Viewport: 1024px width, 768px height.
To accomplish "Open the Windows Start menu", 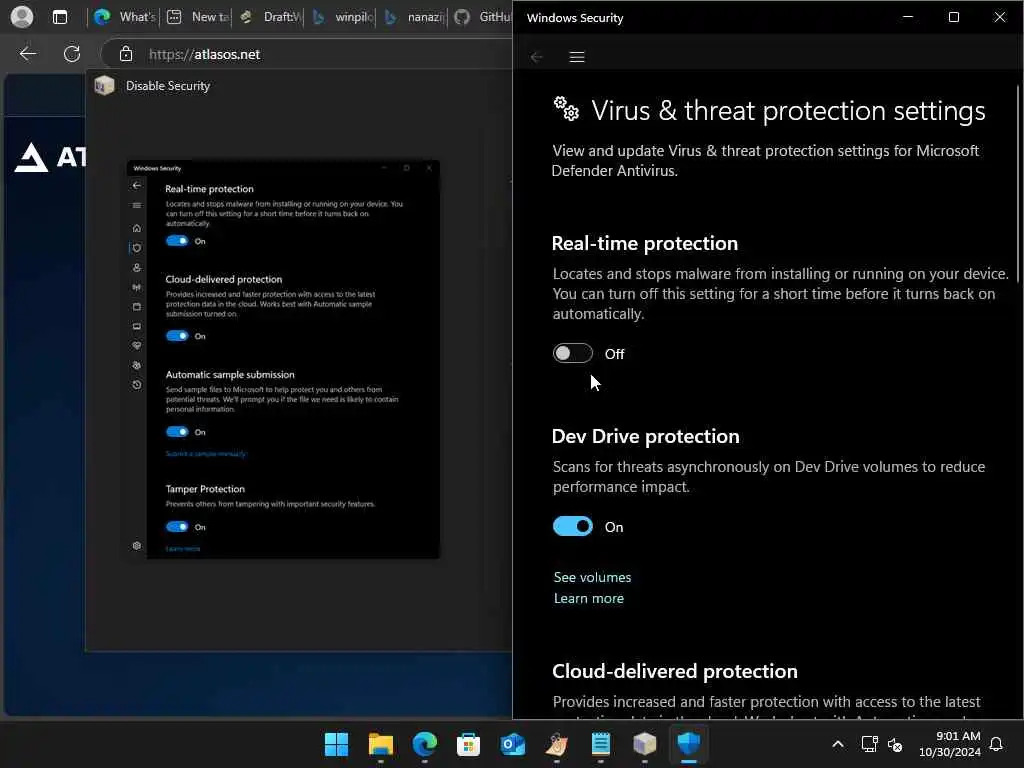I will 336,744.
